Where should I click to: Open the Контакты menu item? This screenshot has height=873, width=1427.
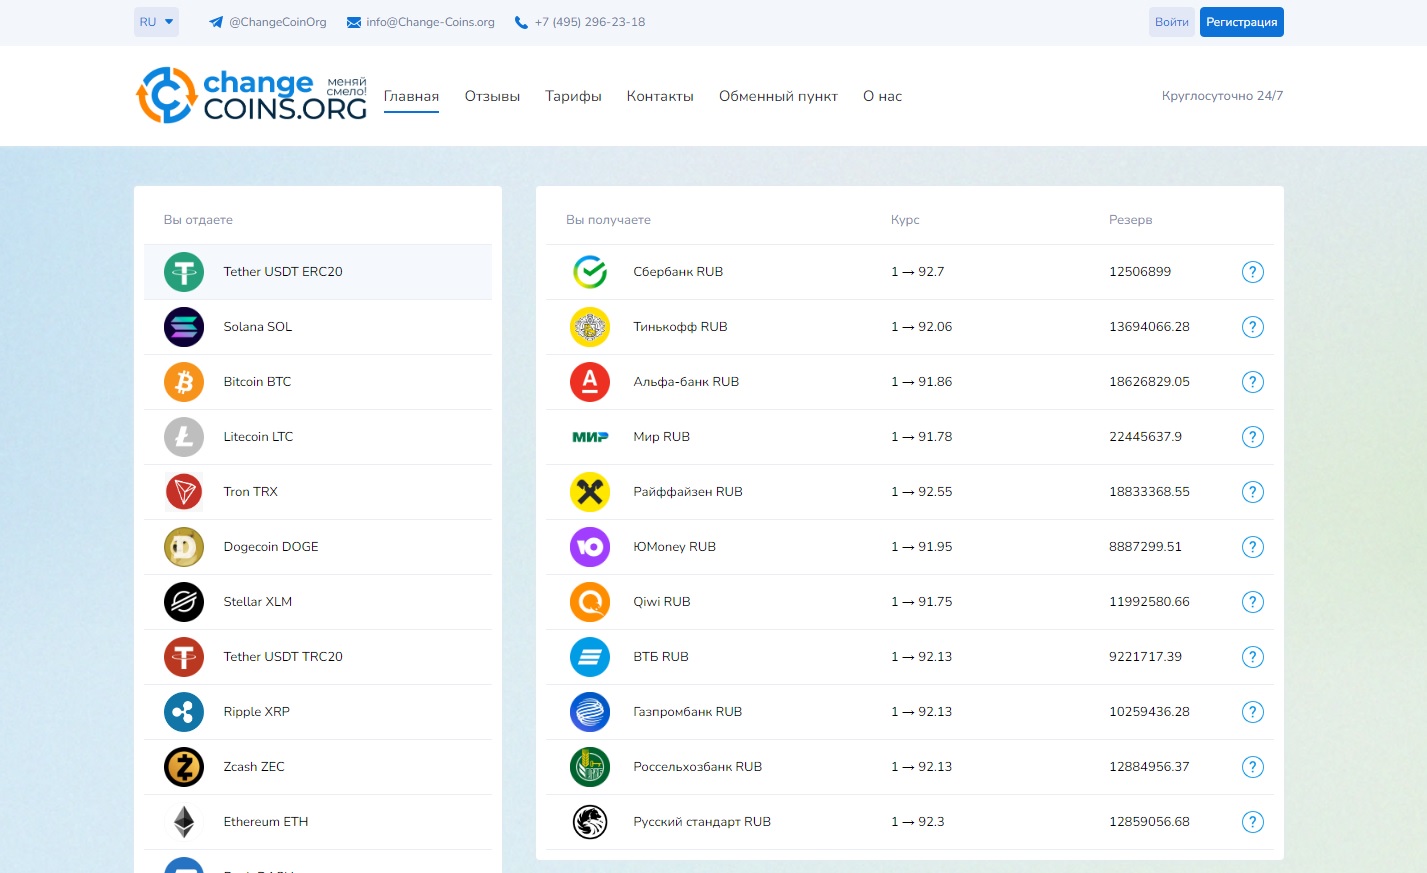tap(660, 96)
